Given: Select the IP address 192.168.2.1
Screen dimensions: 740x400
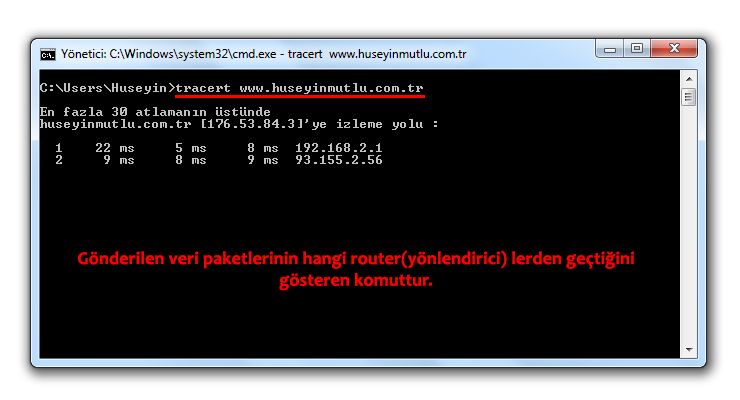Looking at the screenshot, I should 339,148.
